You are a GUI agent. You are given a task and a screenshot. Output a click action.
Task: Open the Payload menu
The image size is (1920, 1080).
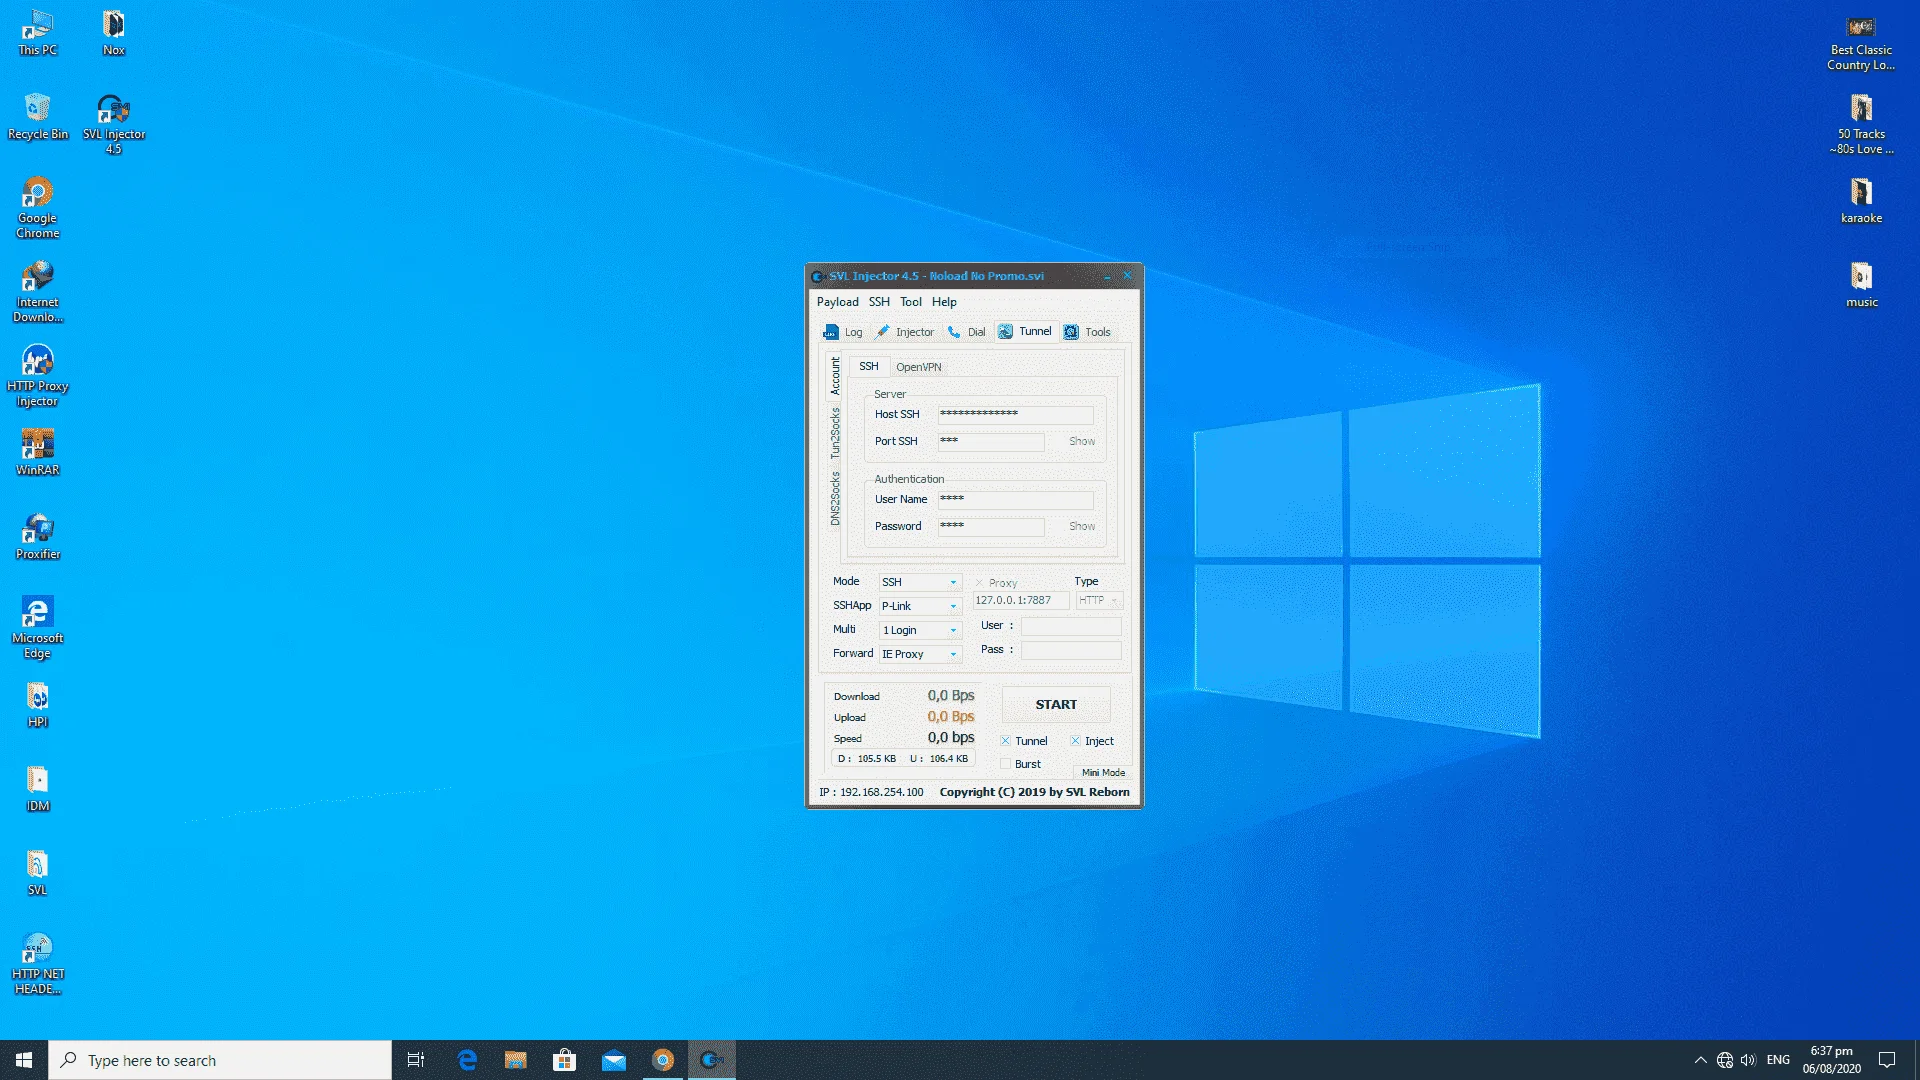pos(837,302)
